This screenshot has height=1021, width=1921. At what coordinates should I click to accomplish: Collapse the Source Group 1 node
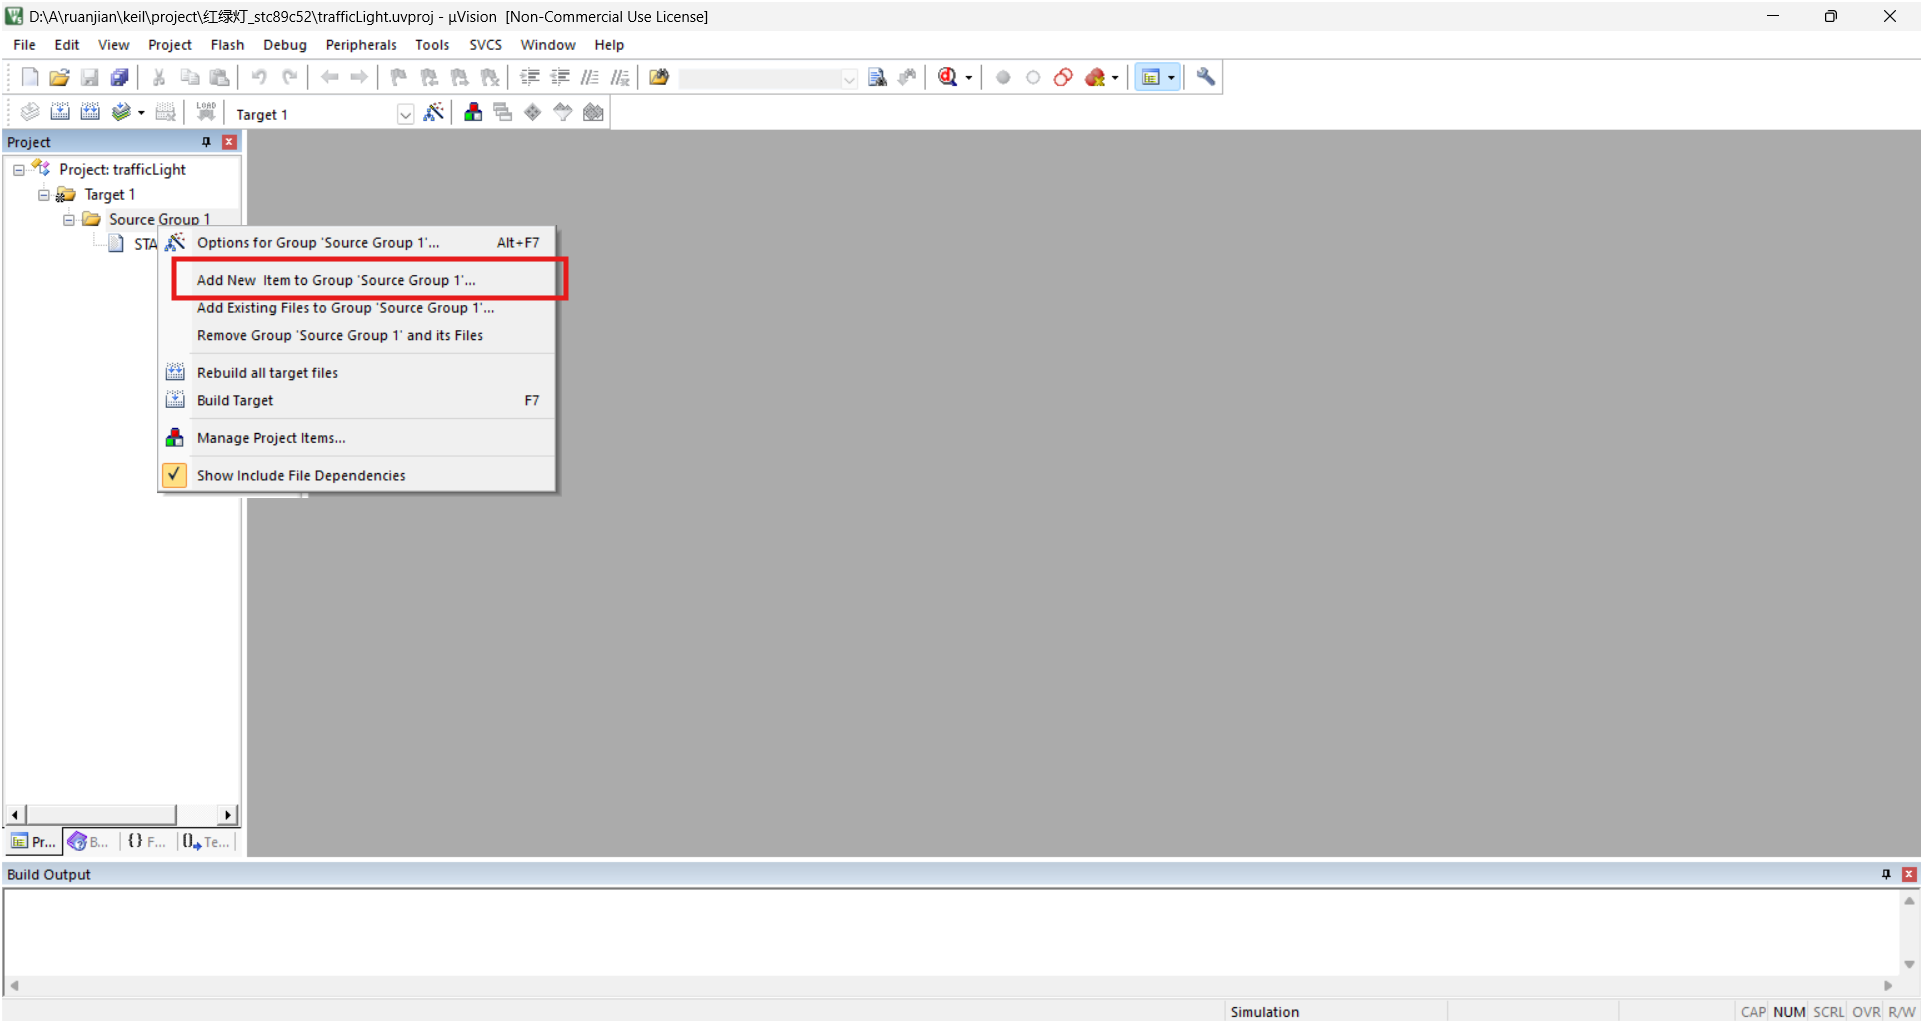coord(69,220)
